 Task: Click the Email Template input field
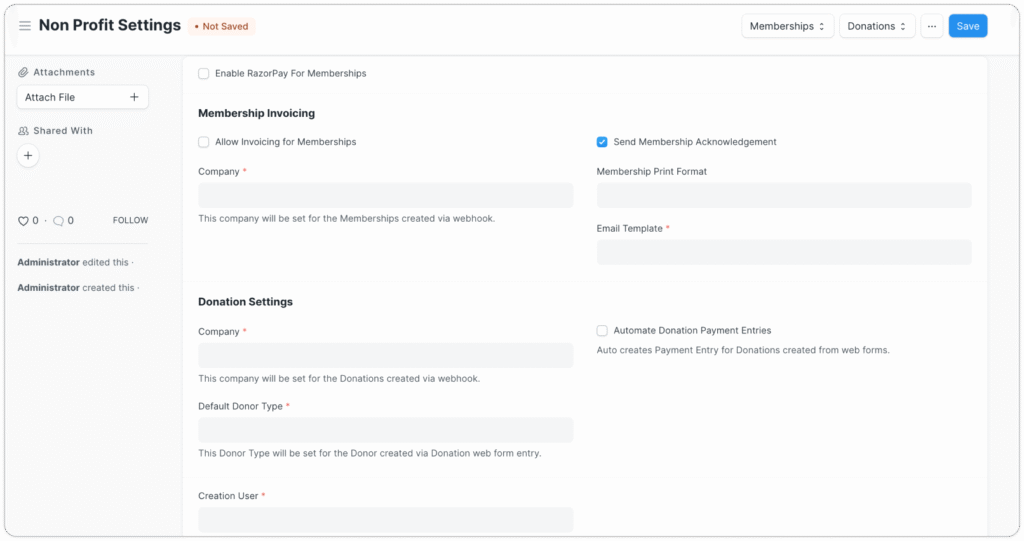(783, 252)
